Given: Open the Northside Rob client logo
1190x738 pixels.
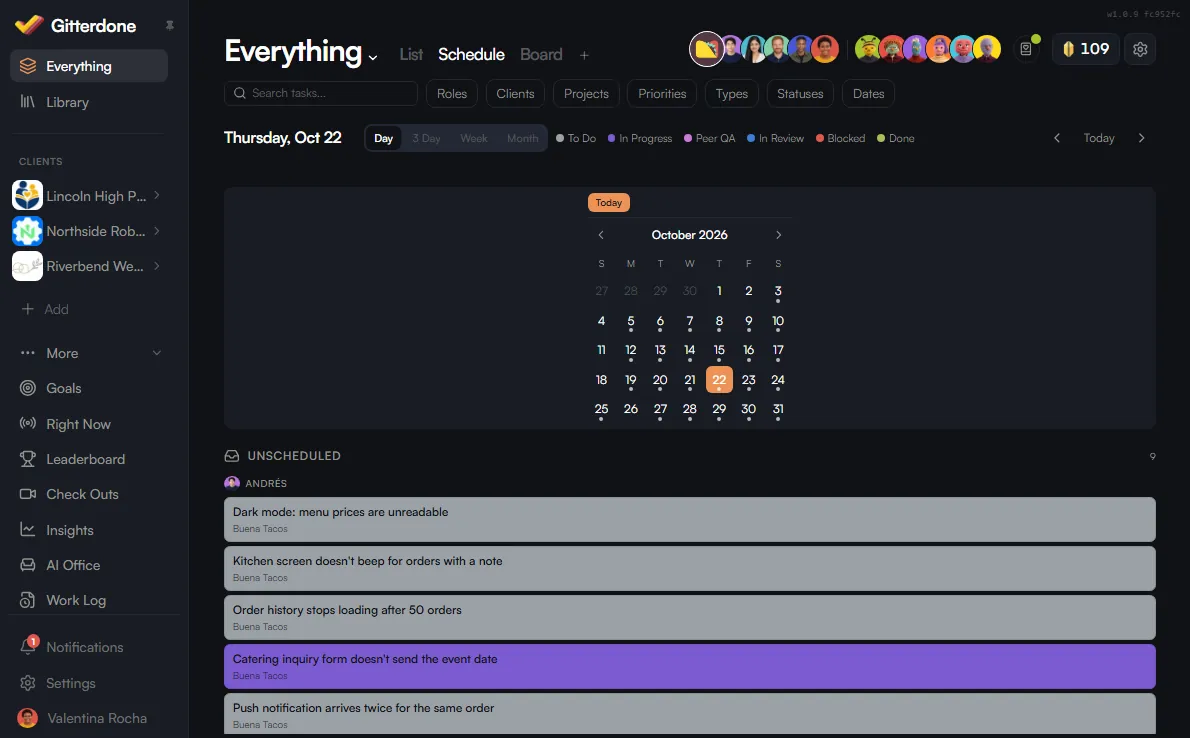Looking at the screenshot, I should click(x=27, y=231).
